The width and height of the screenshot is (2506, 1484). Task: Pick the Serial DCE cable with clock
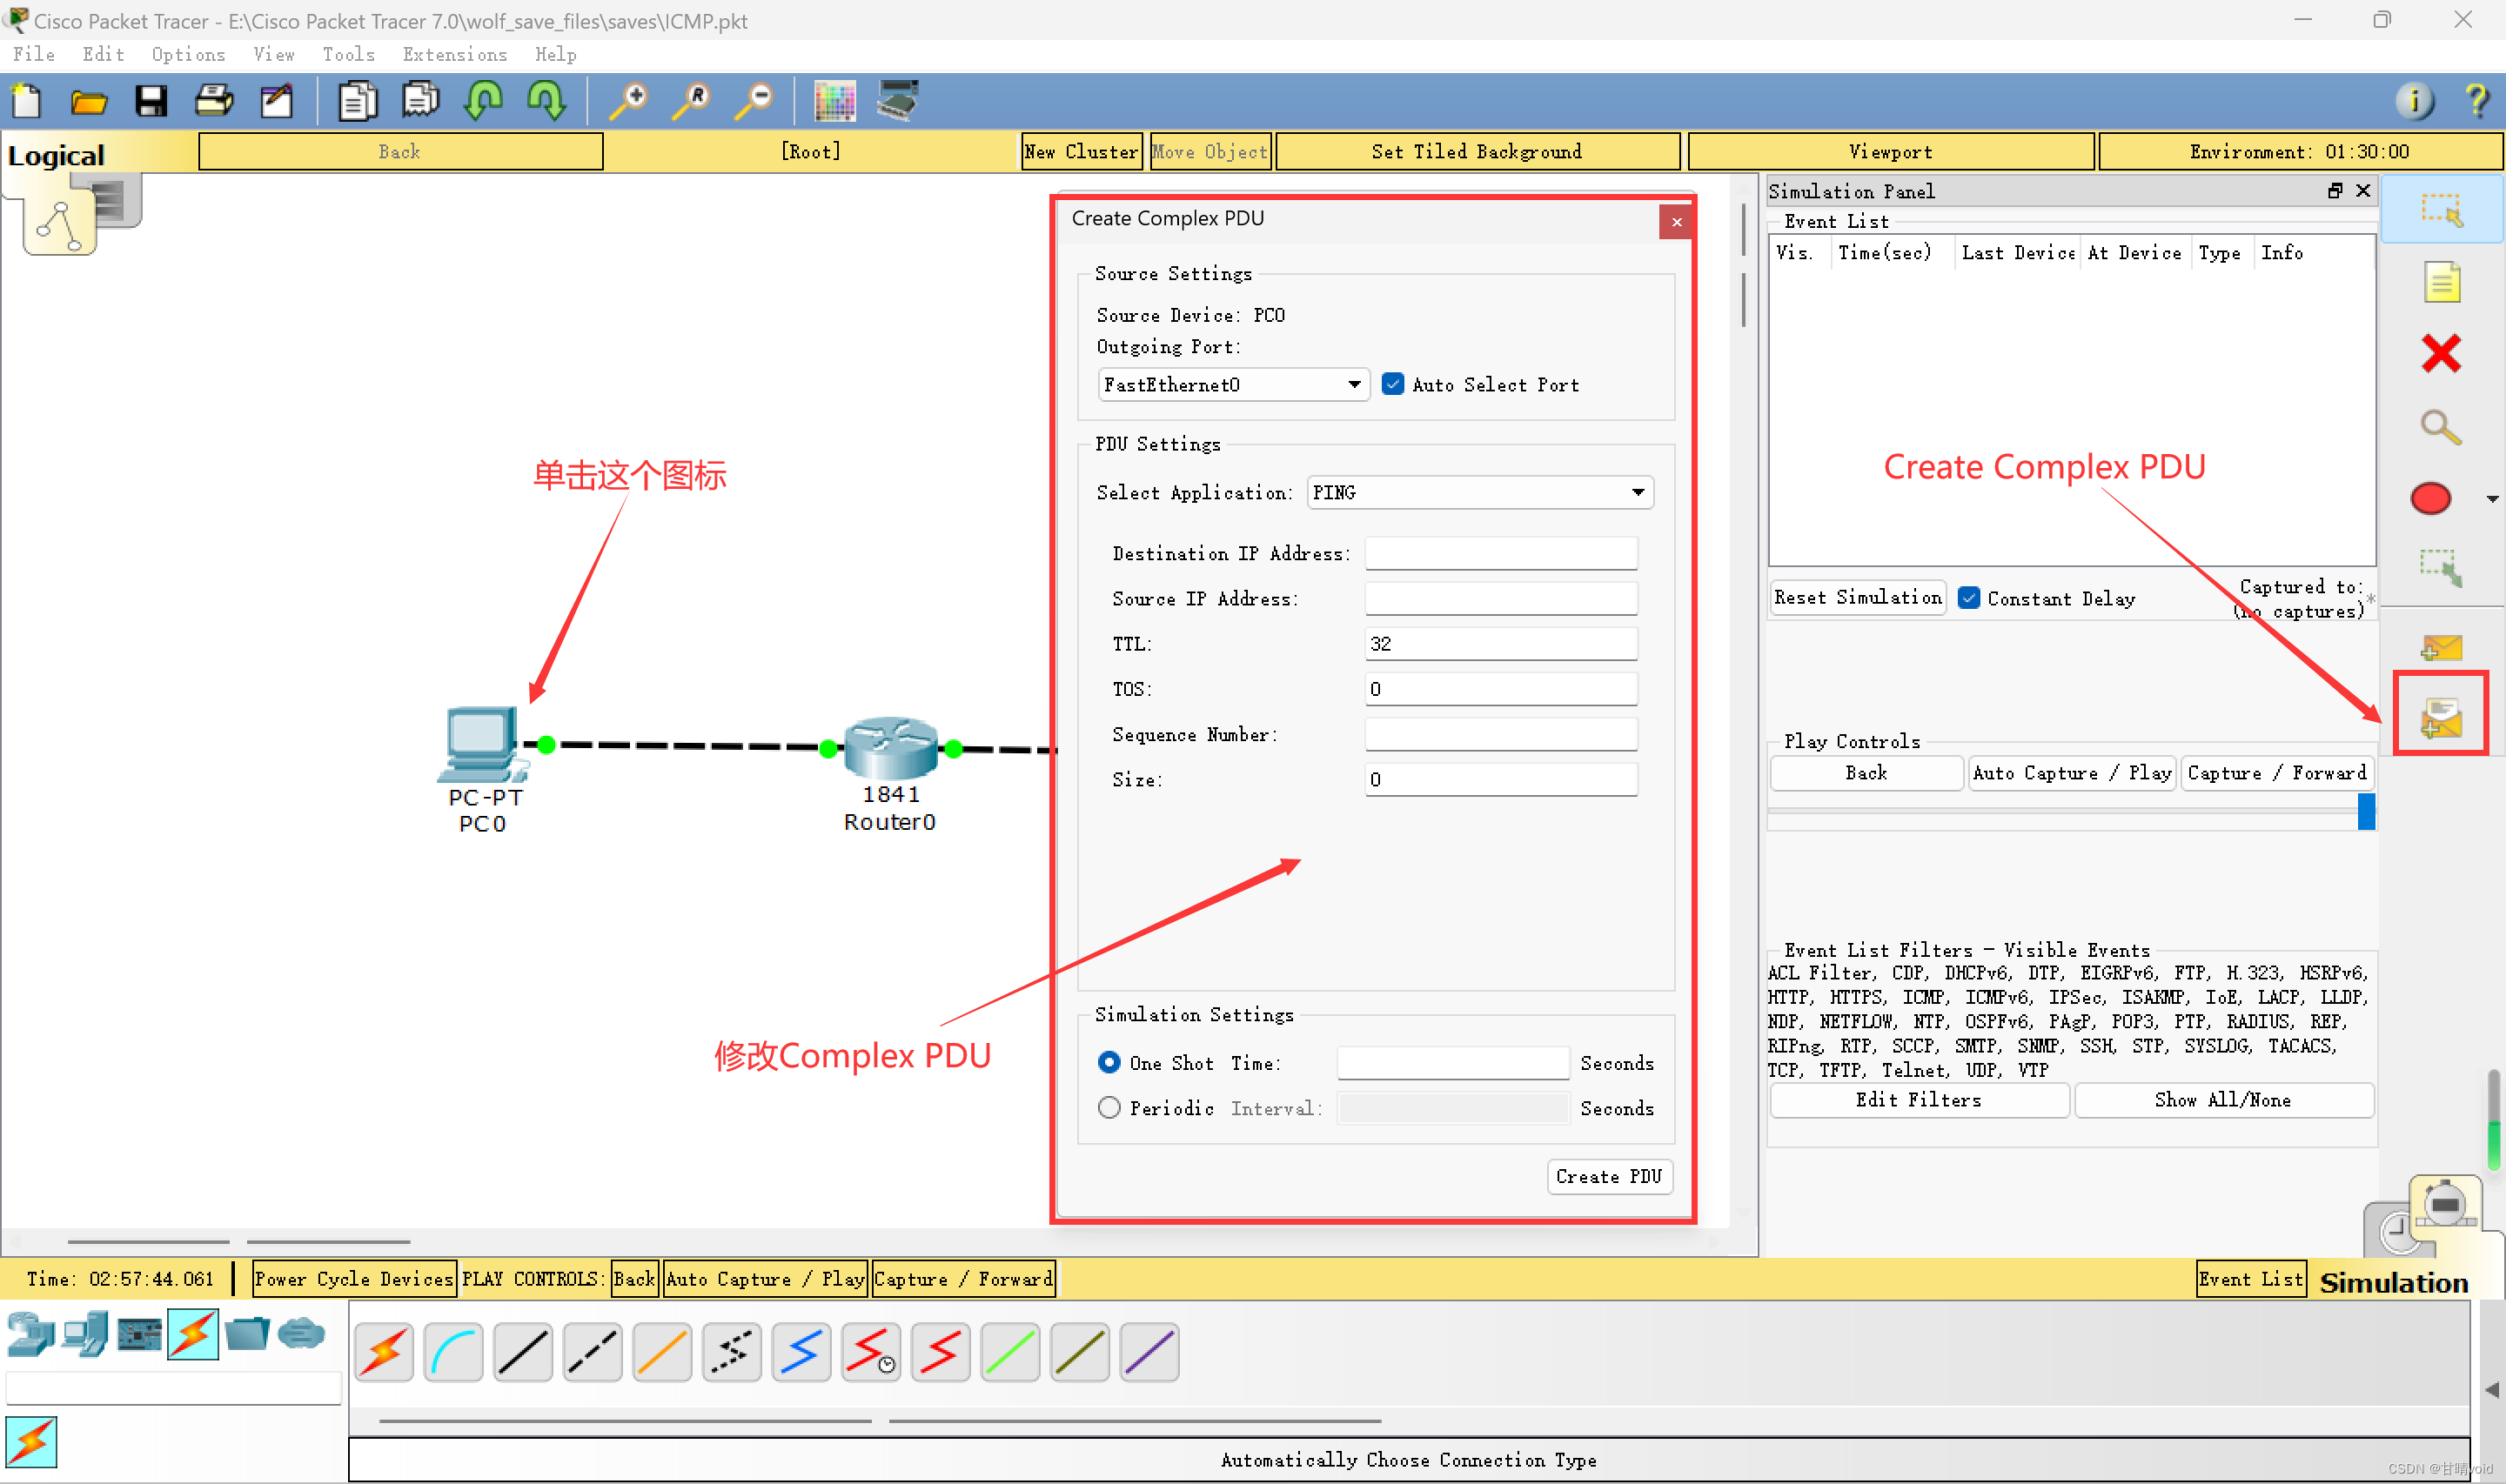point(871,1353)
